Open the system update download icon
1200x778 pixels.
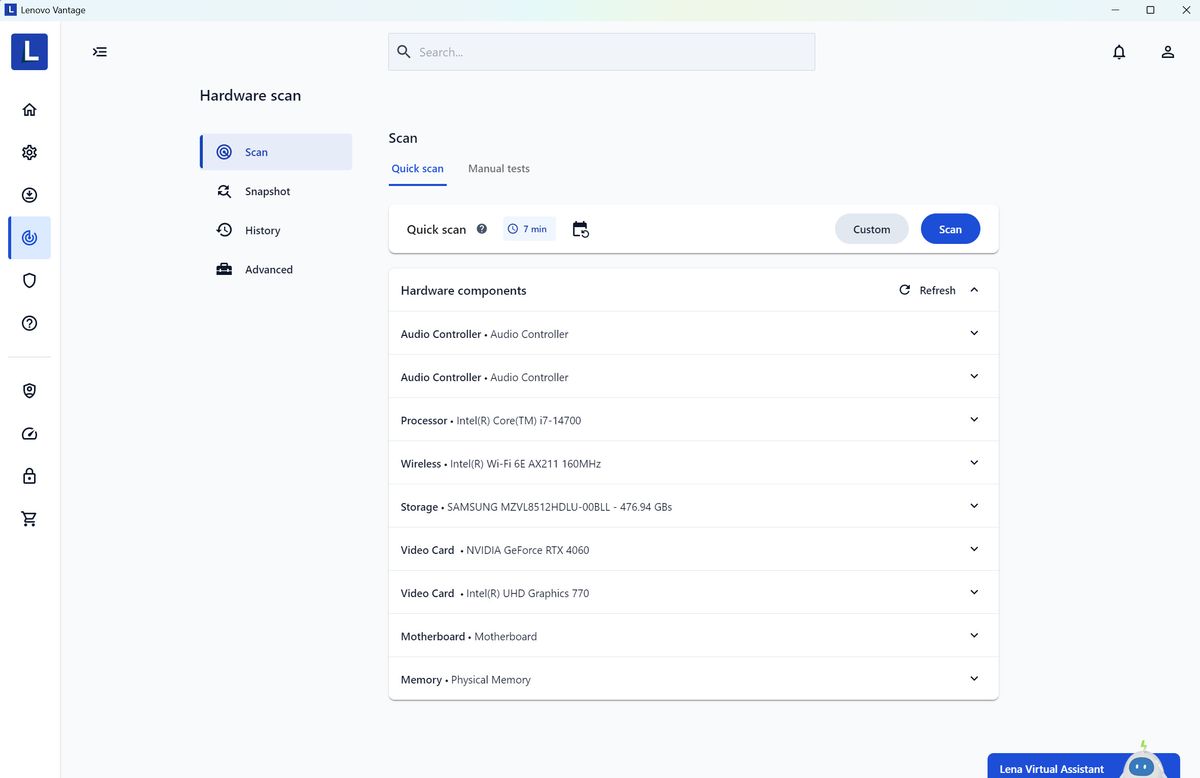point(29,195)
